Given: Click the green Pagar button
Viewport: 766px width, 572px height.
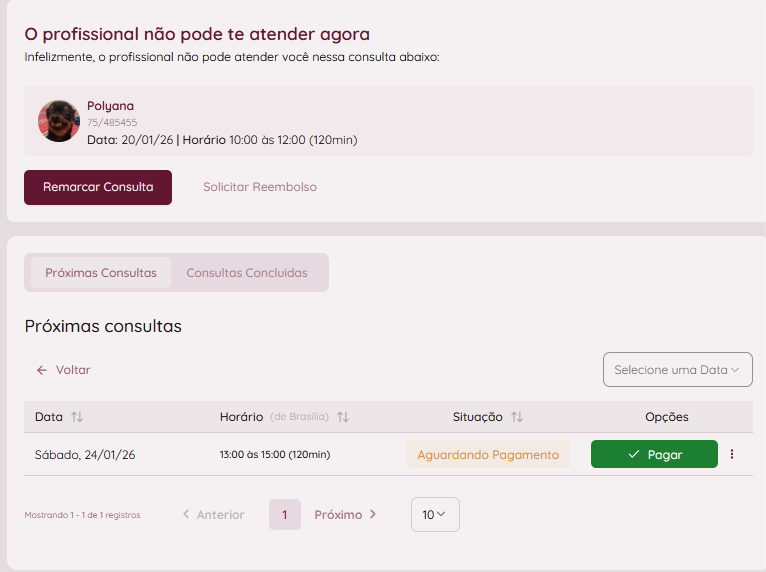Looking at the screenshot, I should coord(654,454).
